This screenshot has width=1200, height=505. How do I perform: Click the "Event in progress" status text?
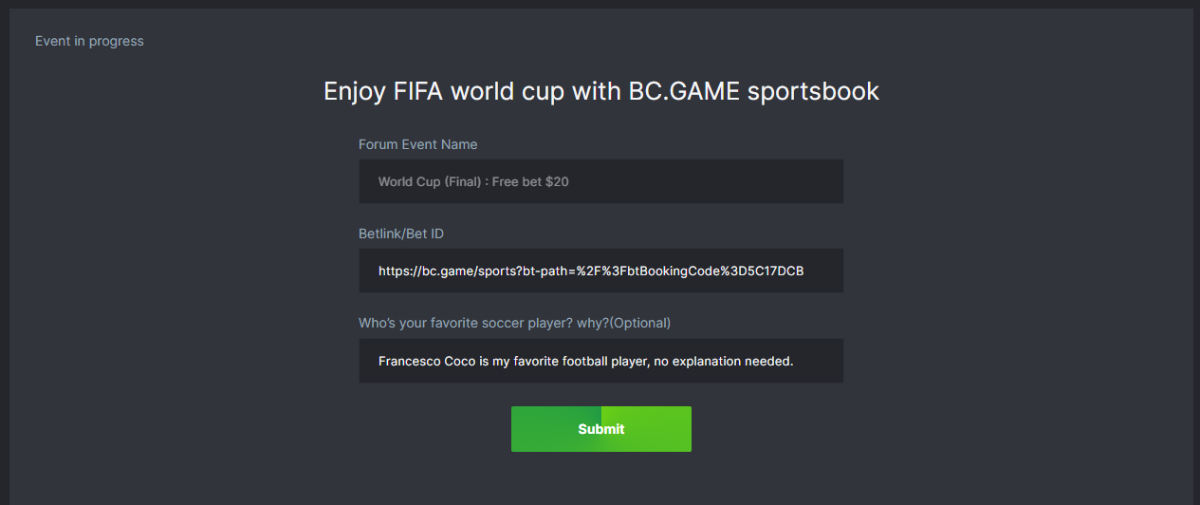pyautogui.click(x=89, y=41)
